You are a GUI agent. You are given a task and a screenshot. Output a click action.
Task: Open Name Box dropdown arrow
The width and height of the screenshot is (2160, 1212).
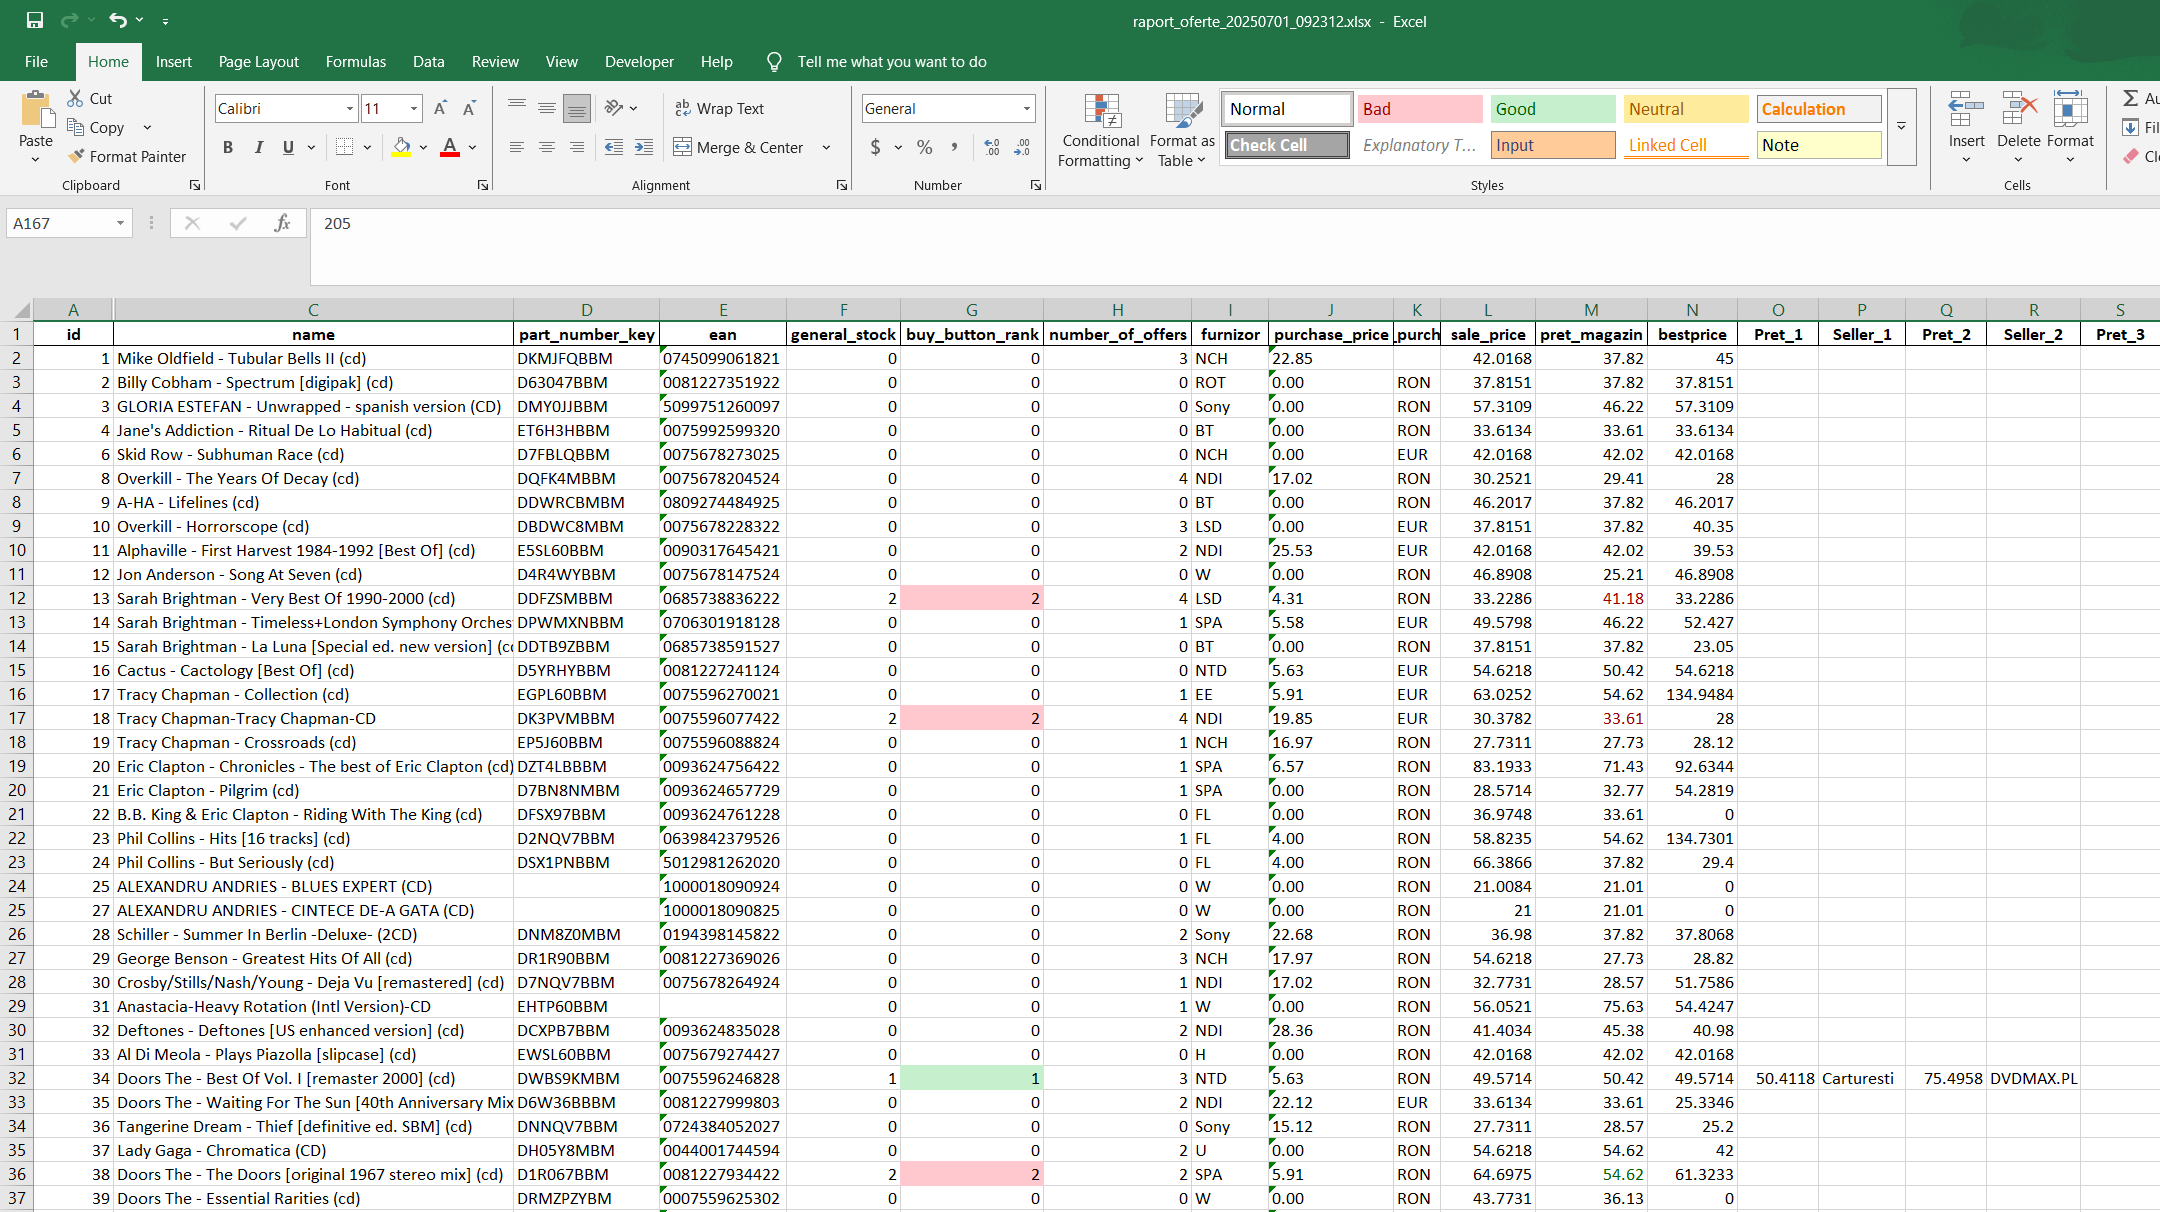point(120,223)
